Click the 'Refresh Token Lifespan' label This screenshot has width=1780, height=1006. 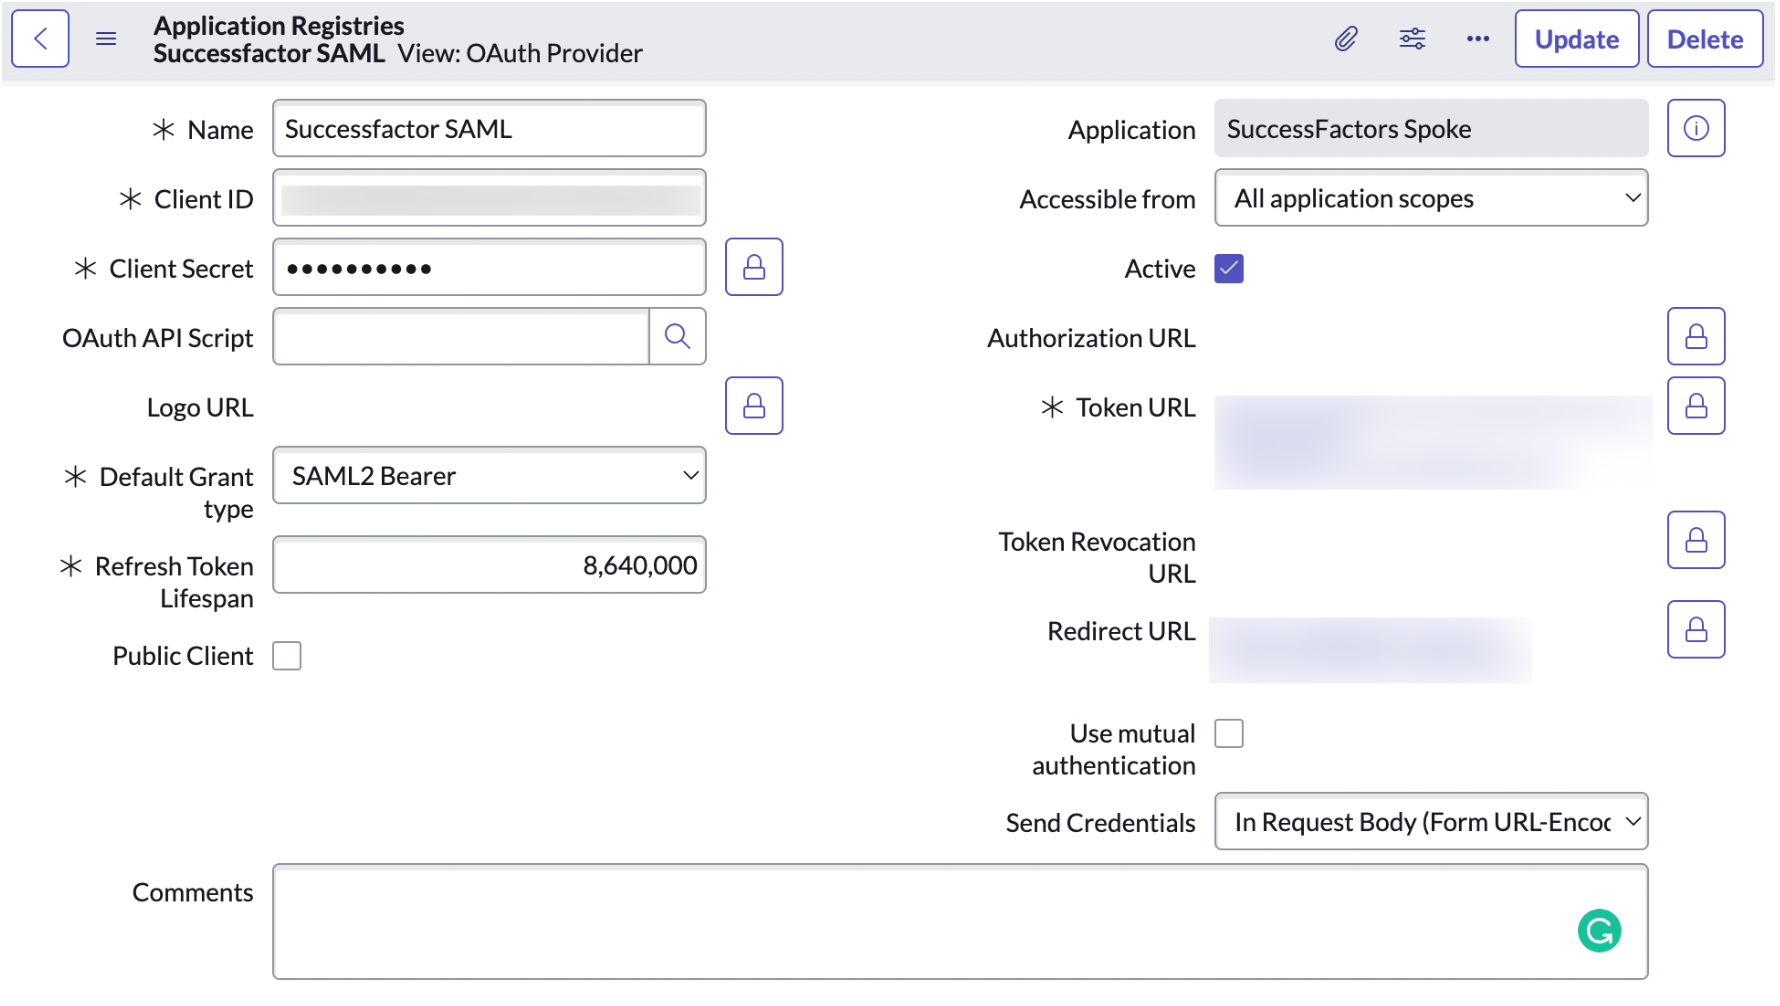tap(174, 582)
